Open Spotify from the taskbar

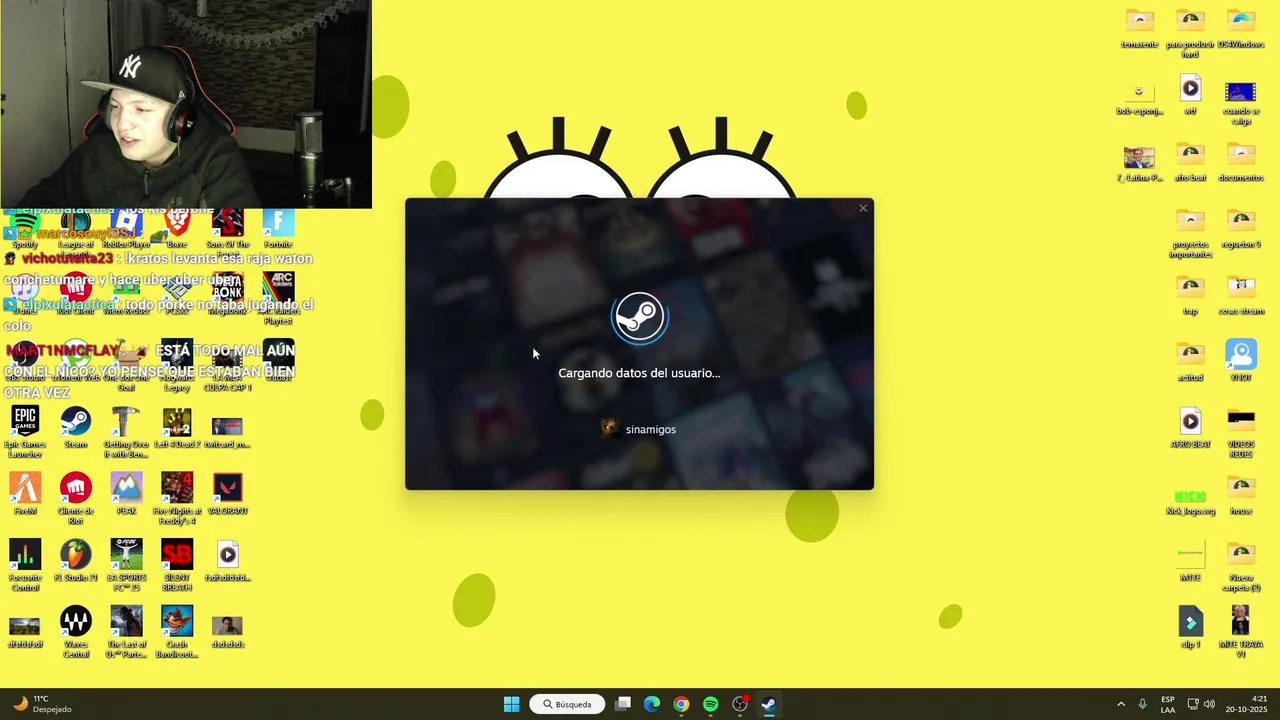click(710, 704)
